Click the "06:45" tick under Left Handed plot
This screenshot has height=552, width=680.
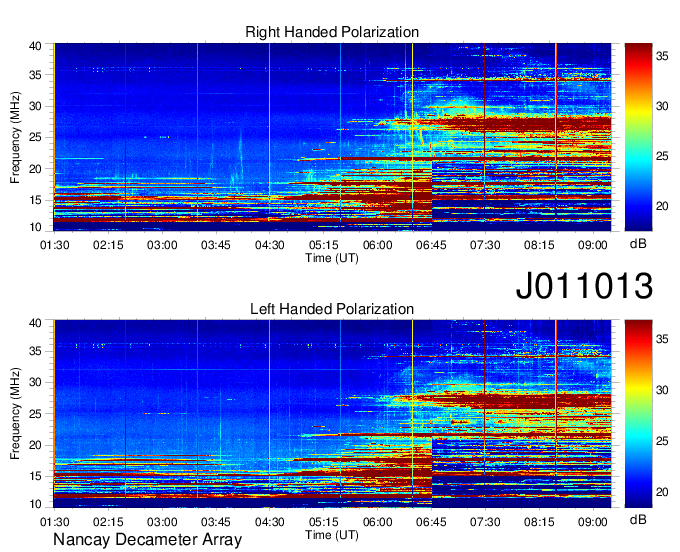tap(431, 522)
